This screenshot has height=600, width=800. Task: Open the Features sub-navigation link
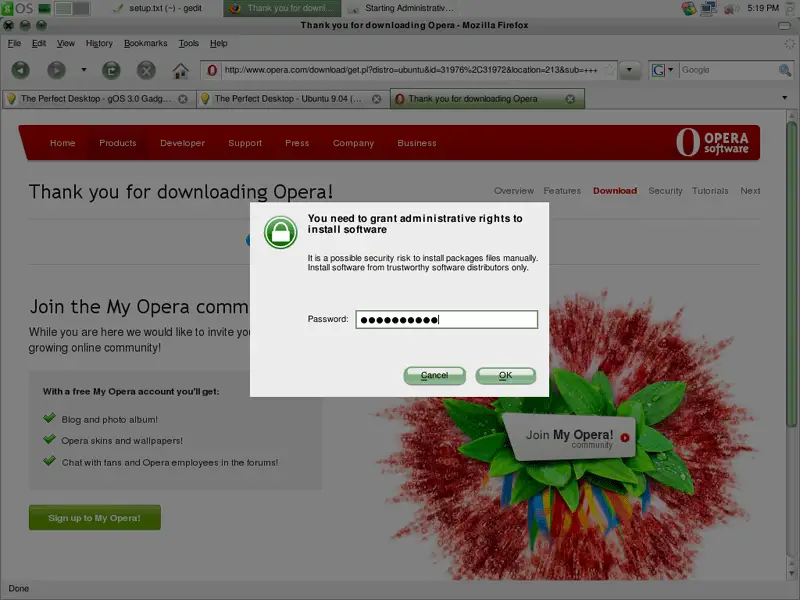pos(562,191)
